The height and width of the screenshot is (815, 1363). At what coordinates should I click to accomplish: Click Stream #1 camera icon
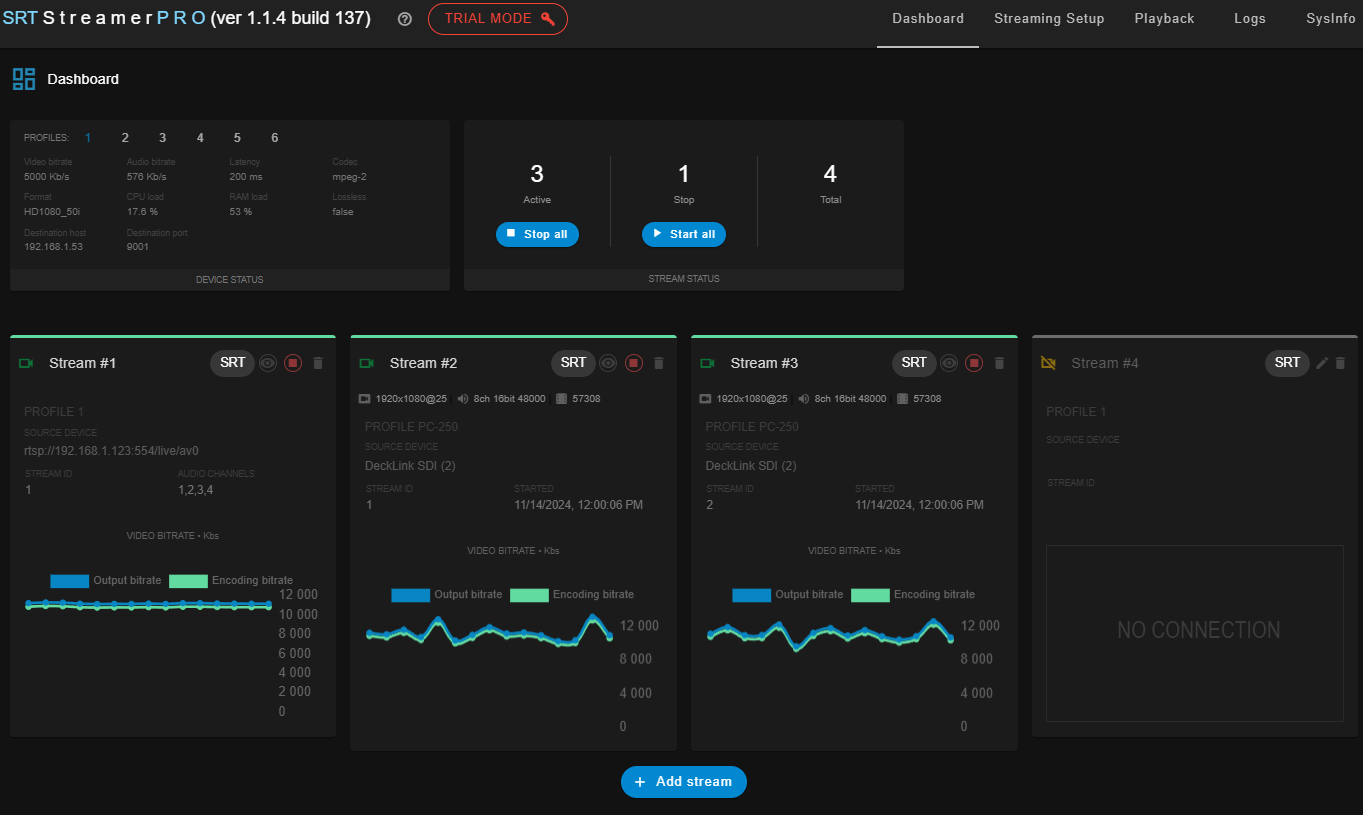tap(26, 363)
